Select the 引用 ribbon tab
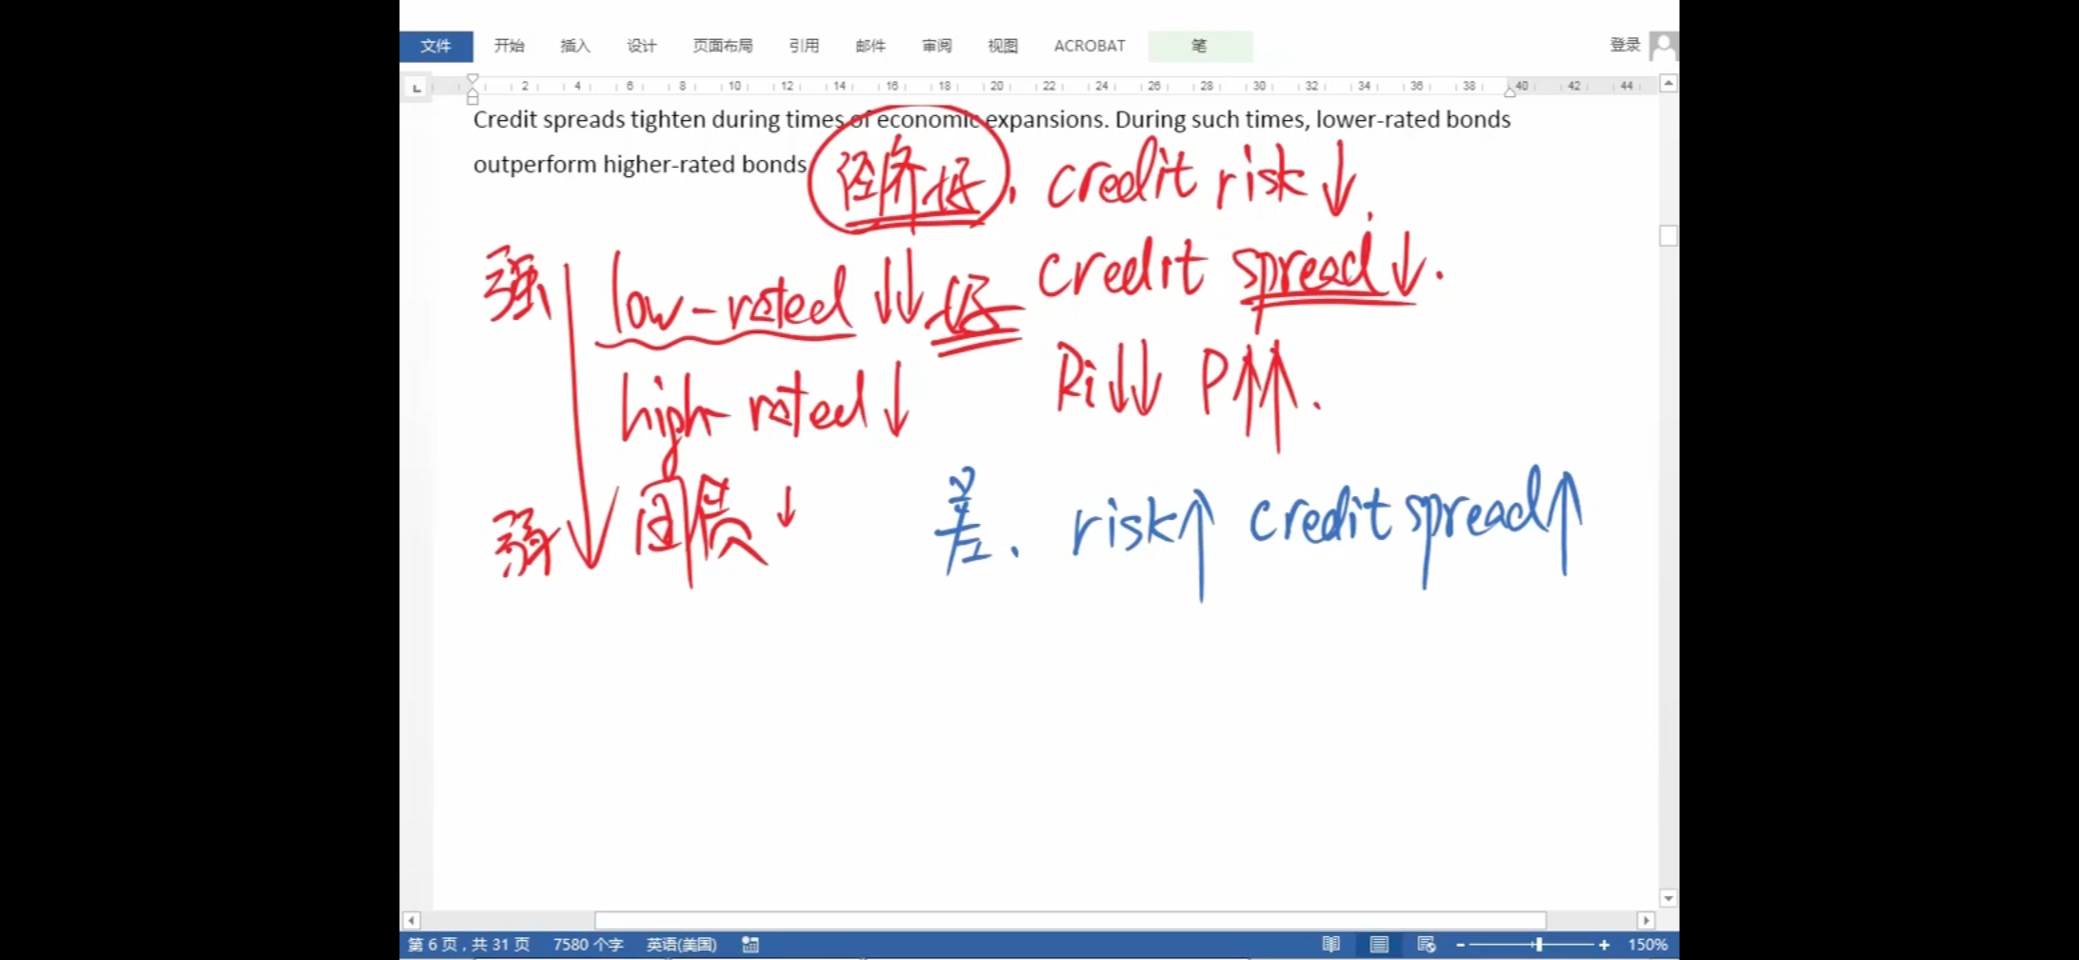The image size is (2079, 960). 803,46
